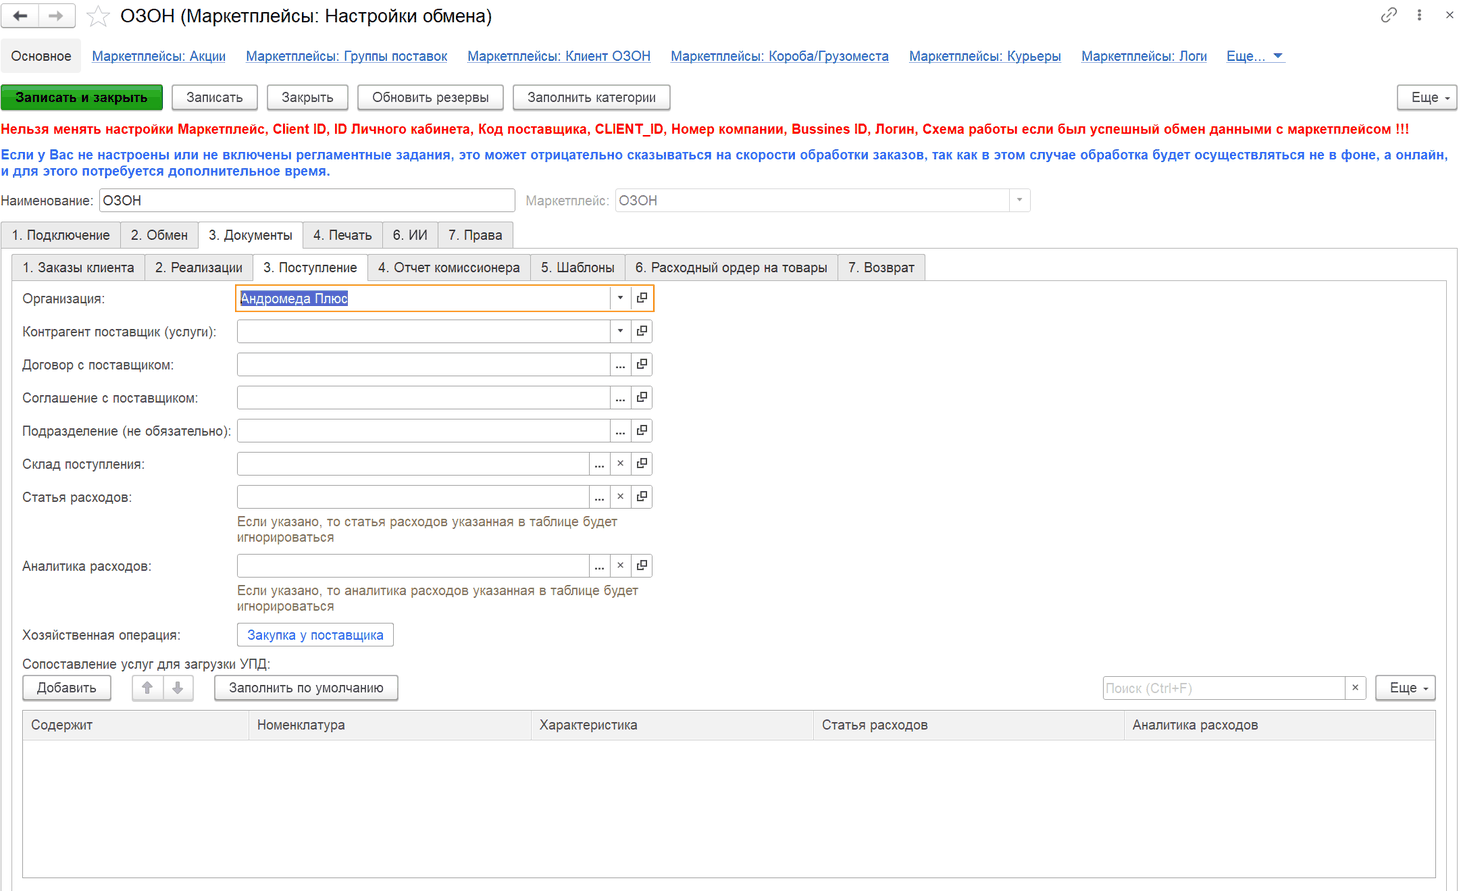Screen dimensions: 1461x891
Task: Go back with the left arrow icon
Action: [x=20, y=16]
